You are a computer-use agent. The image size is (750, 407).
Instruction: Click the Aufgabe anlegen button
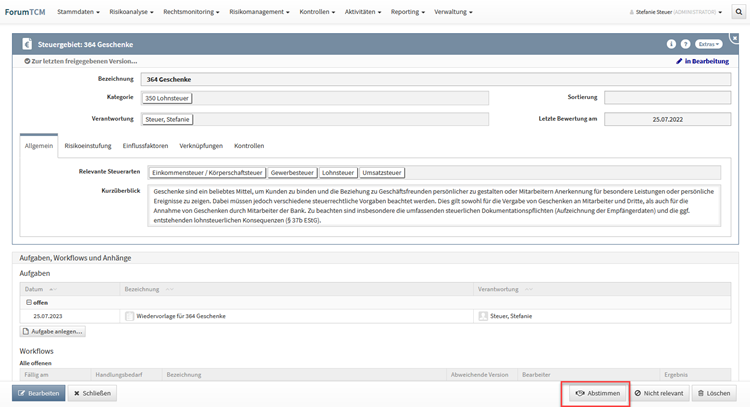click(x=54, y=331)
